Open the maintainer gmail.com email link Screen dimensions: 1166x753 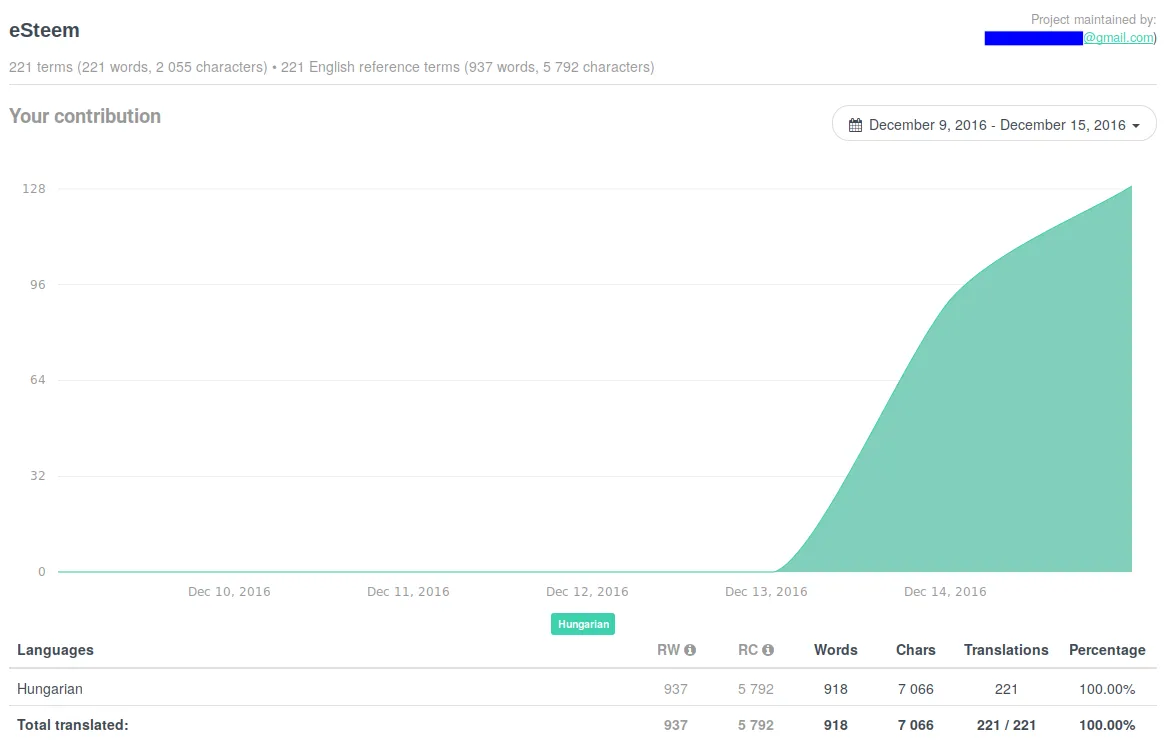tap(1118, 37)
